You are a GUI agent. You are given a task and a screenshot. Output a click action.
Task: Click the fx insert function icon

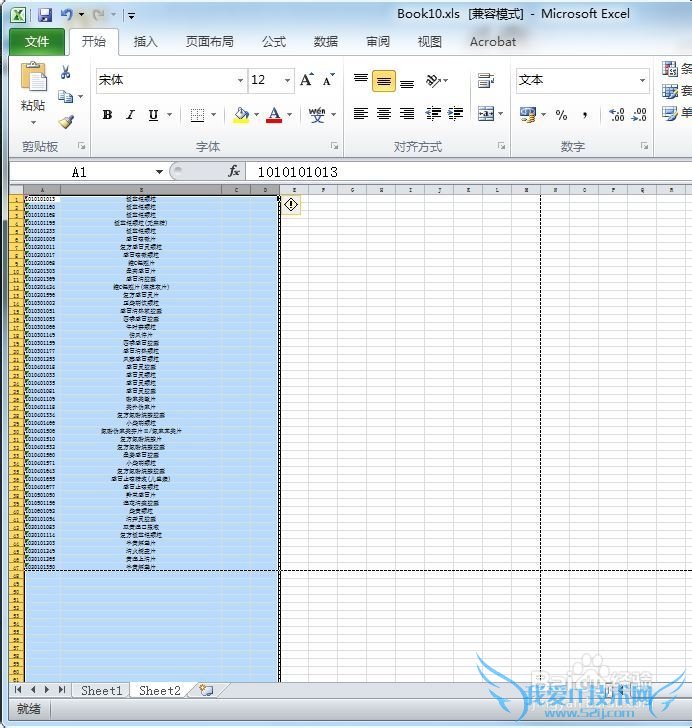[234, 171]
